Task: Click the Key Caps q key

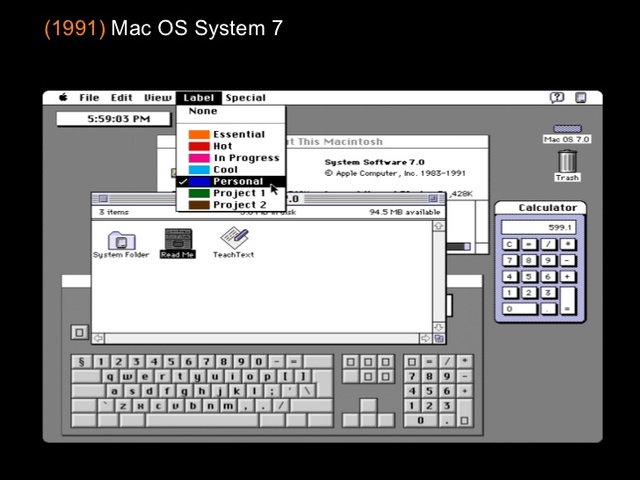Action: 110,376
